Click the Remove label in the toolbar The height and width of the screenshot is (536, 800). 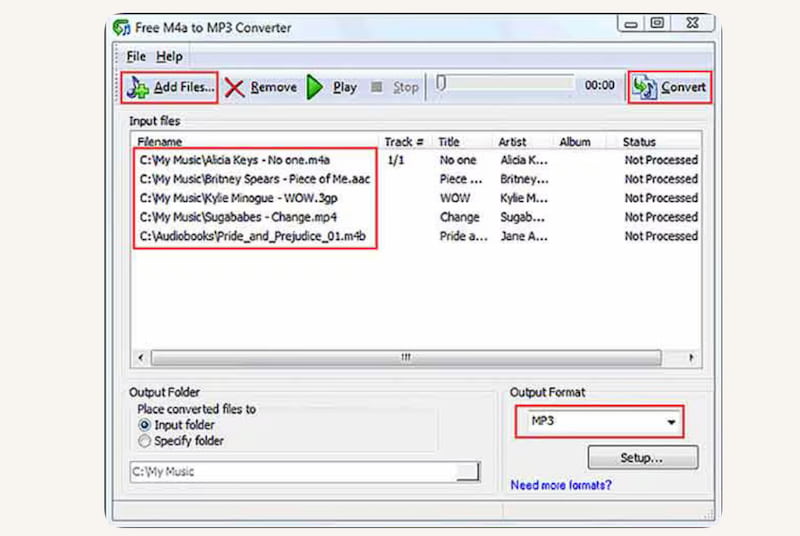coord(273,88)
